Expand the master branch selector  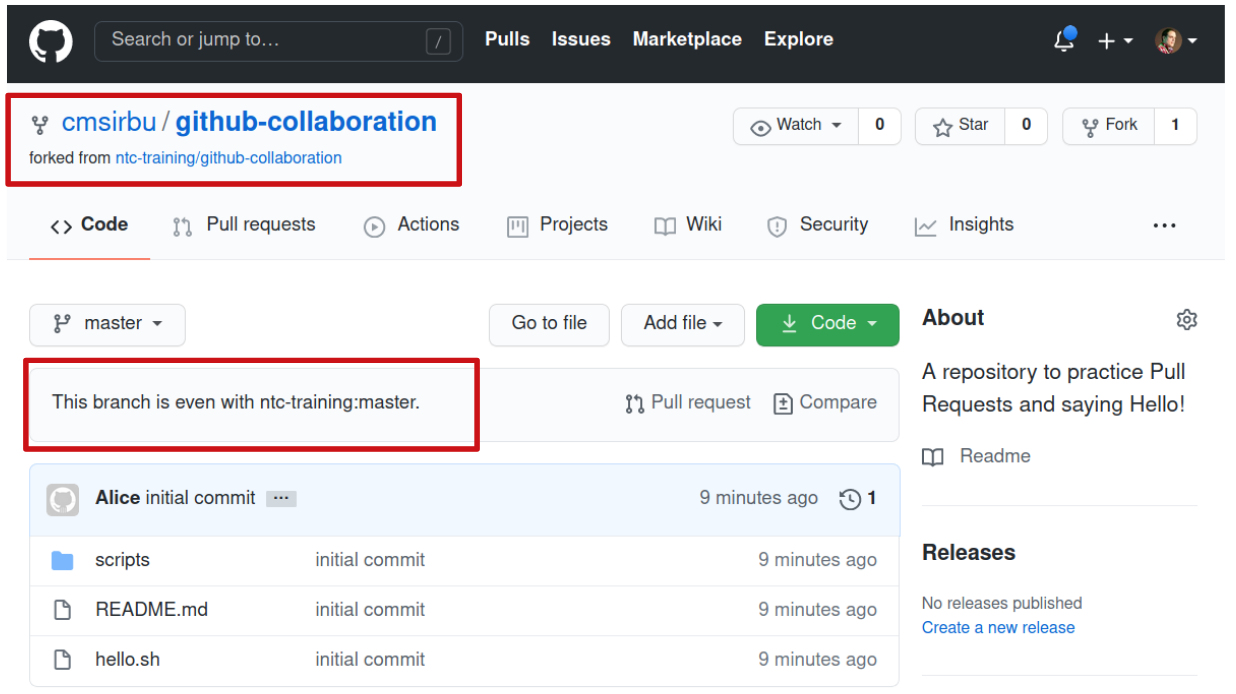(107, 324)
